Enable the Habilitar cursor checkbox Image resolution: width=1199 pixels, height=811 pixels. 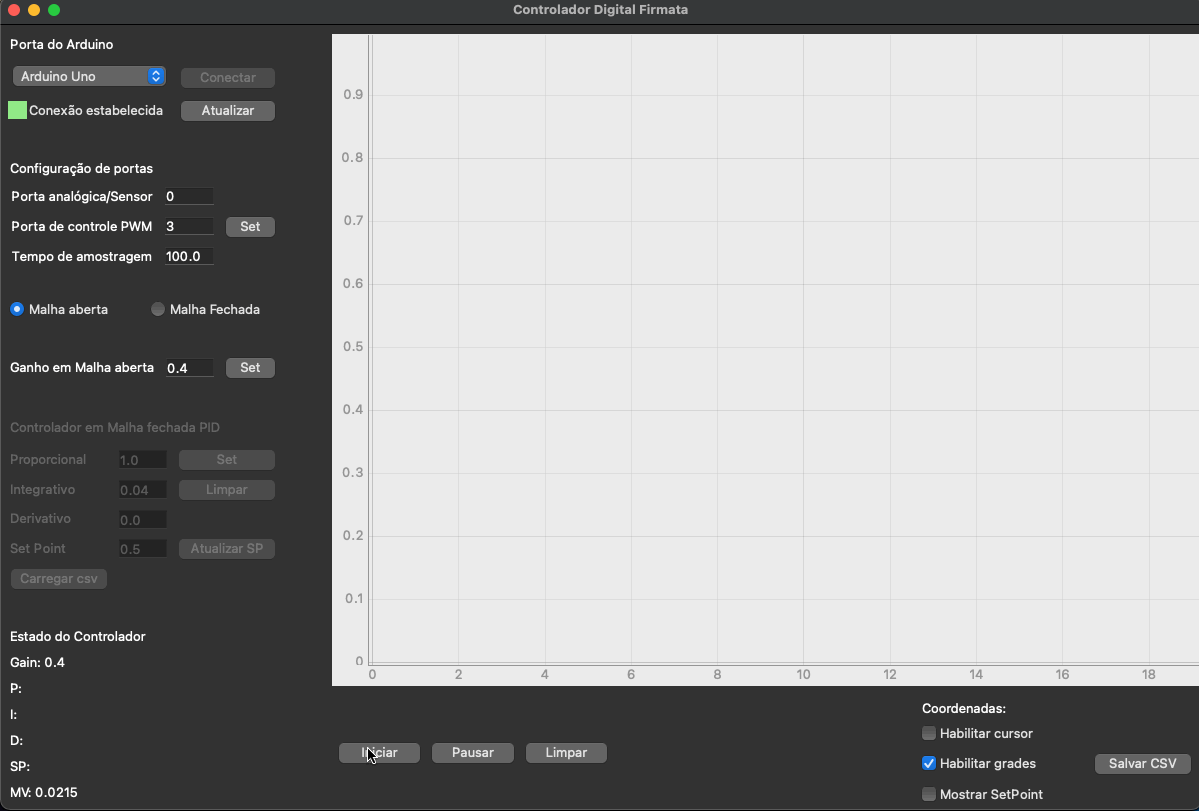(929, 733)
